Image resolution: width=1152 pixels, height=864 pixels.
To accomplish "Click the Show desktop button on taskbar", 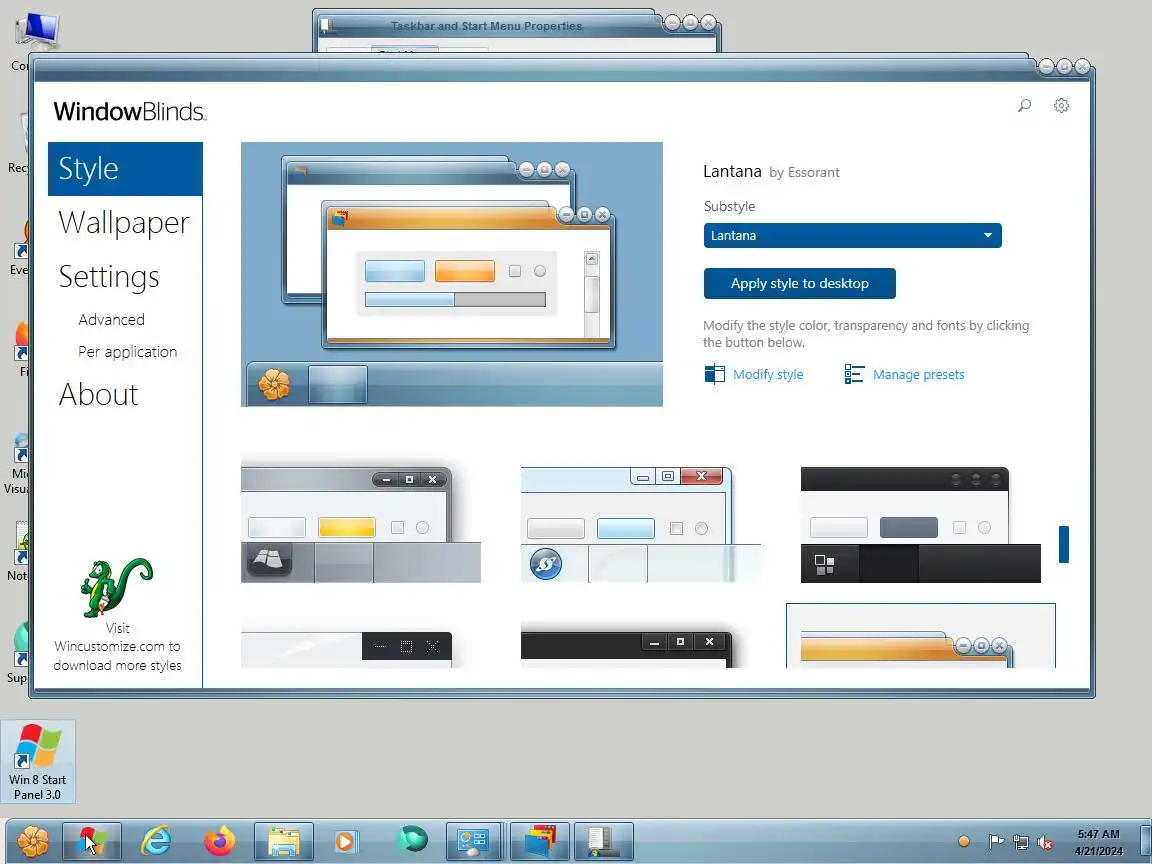I will pos(1145,842).
